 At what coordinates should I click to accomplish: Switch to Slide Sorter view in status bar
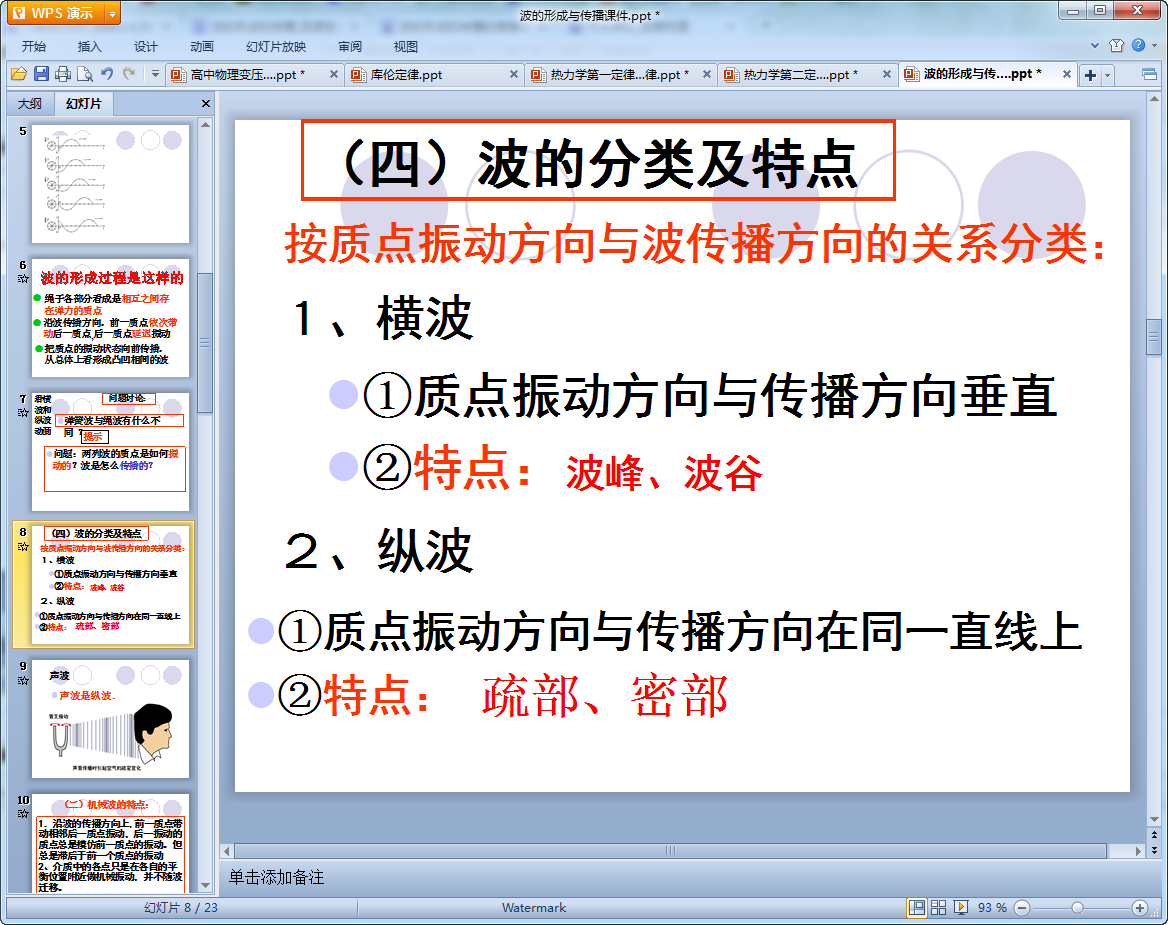point(938,907)
